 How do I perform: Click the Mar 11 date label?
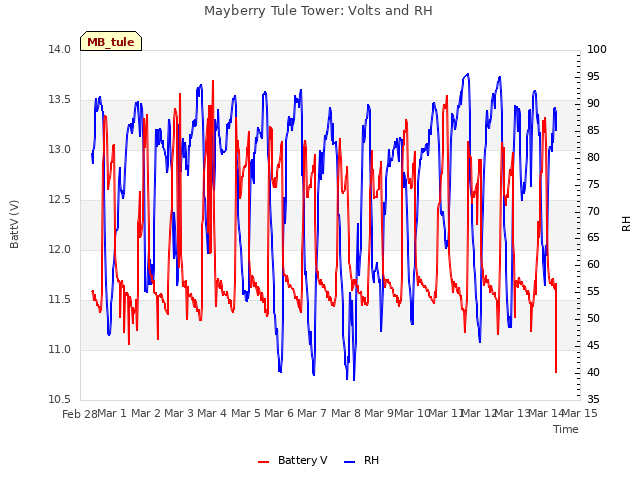pyautogui.click(x=445, y=413)
